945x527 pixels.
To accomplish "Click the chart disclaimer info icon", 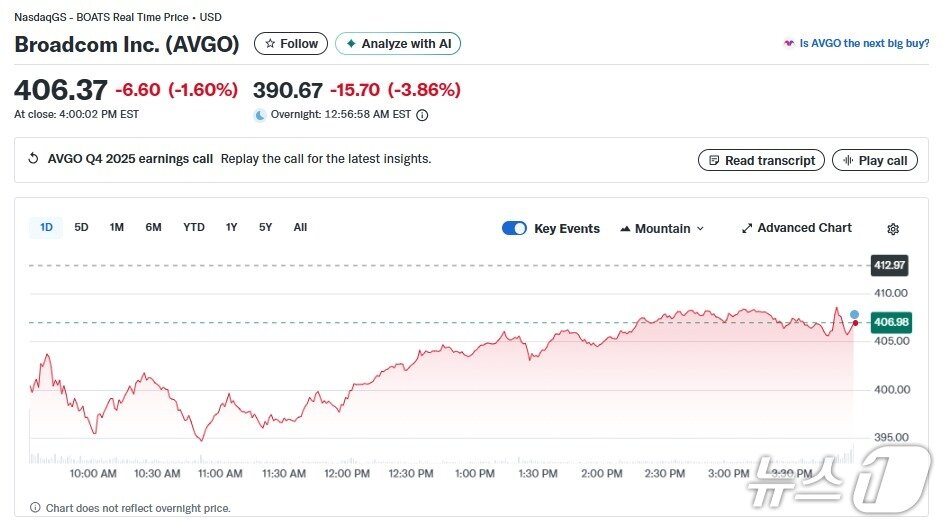I will [35, 508].
